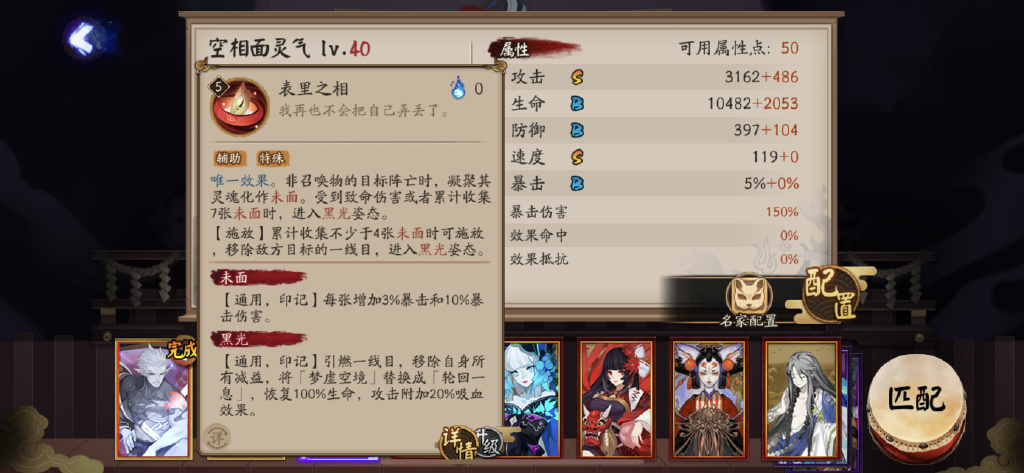The width and height of the screenshot is (1024, 473).
Task: Tap the health B-grade badge
Action: tap(577, 104)
